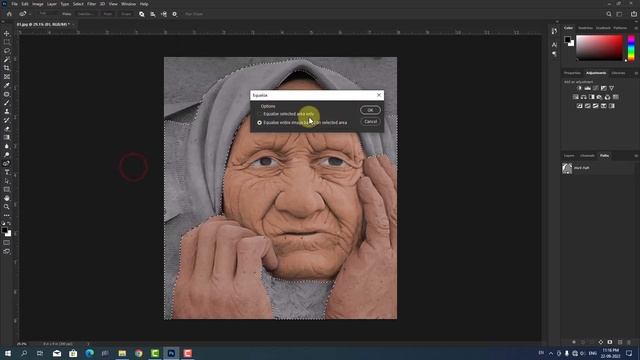Select the History Brush tool

(x=7, y=120)
